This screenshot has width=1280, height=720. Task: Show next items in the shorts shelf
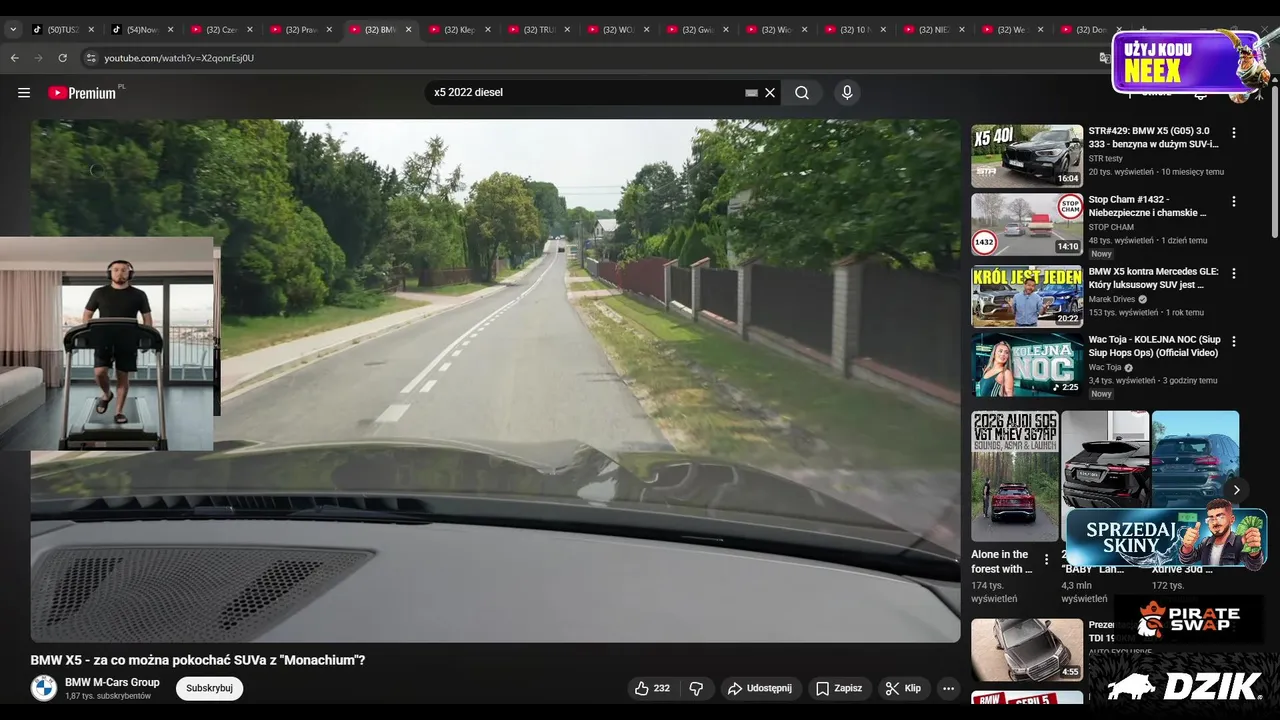pos(1236,490)
